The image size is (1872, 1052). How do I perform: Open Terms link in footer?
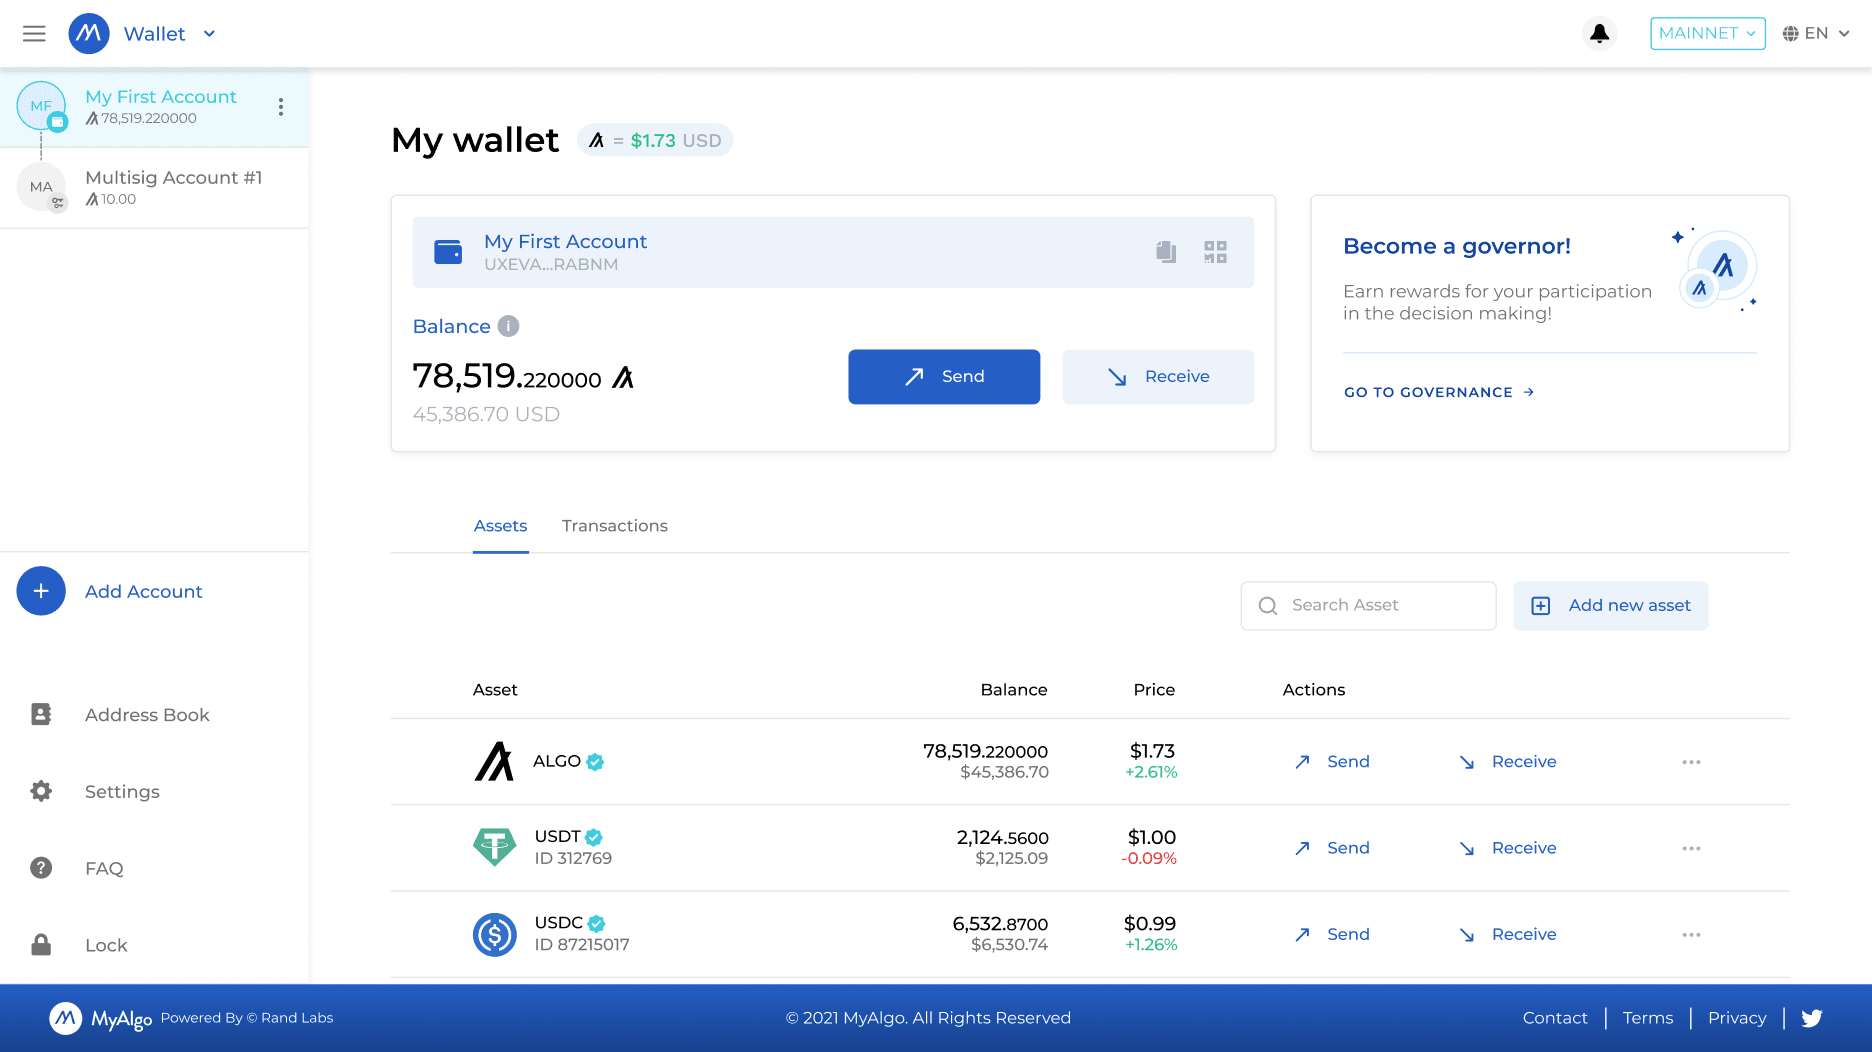(1648, 1018)
